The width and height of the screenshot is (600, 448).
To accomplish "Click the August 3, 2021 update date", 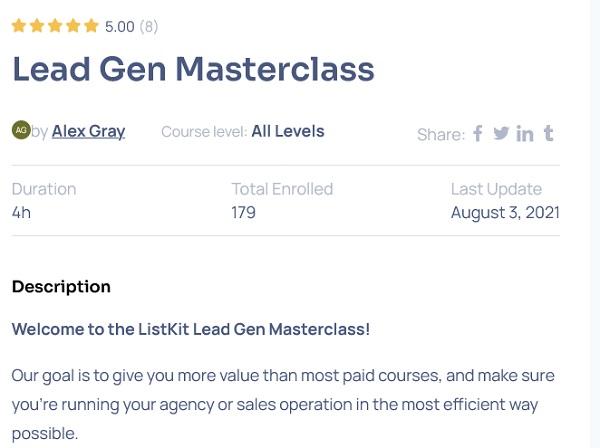I will (505, 212).
